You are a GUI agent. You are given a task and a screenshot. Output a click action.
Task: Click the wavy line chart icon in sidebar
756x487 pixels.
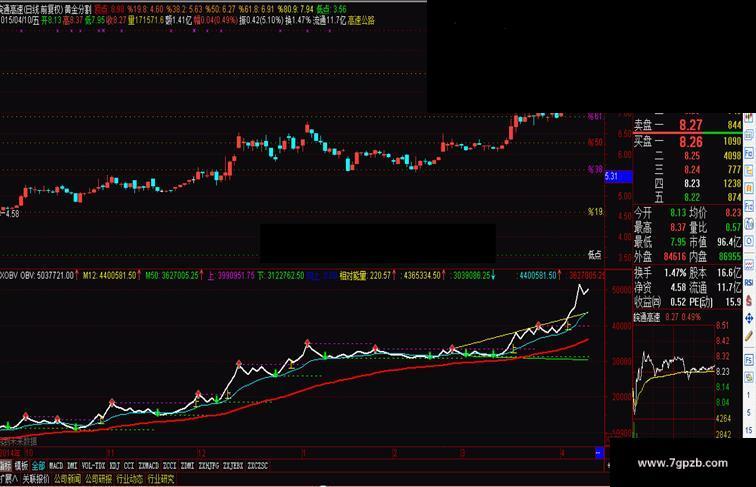(x=749, y=264)
